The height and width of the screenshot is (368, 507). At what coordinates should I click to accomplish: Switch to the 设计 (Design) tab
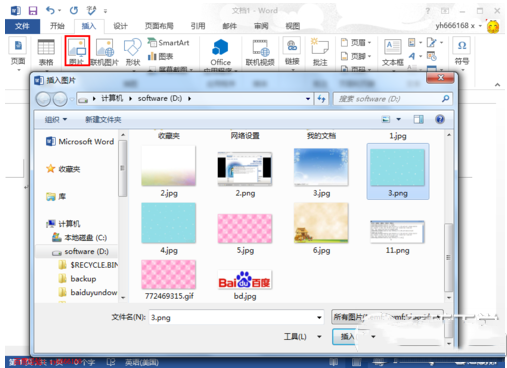pos(120,26)
